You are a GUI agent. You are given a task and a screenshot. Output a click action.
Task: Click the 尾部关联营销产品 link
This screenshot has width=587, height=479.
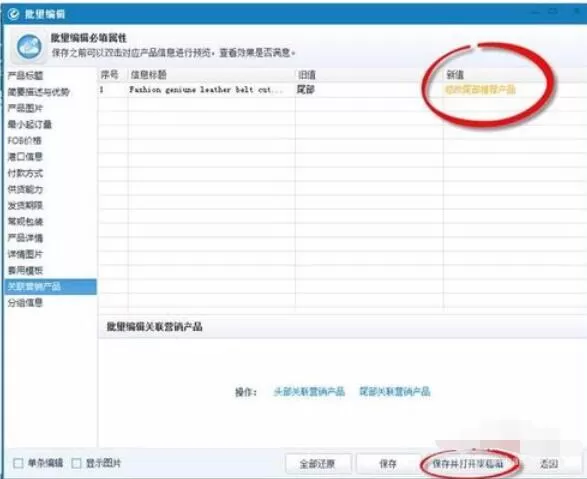tap(395, 392)
